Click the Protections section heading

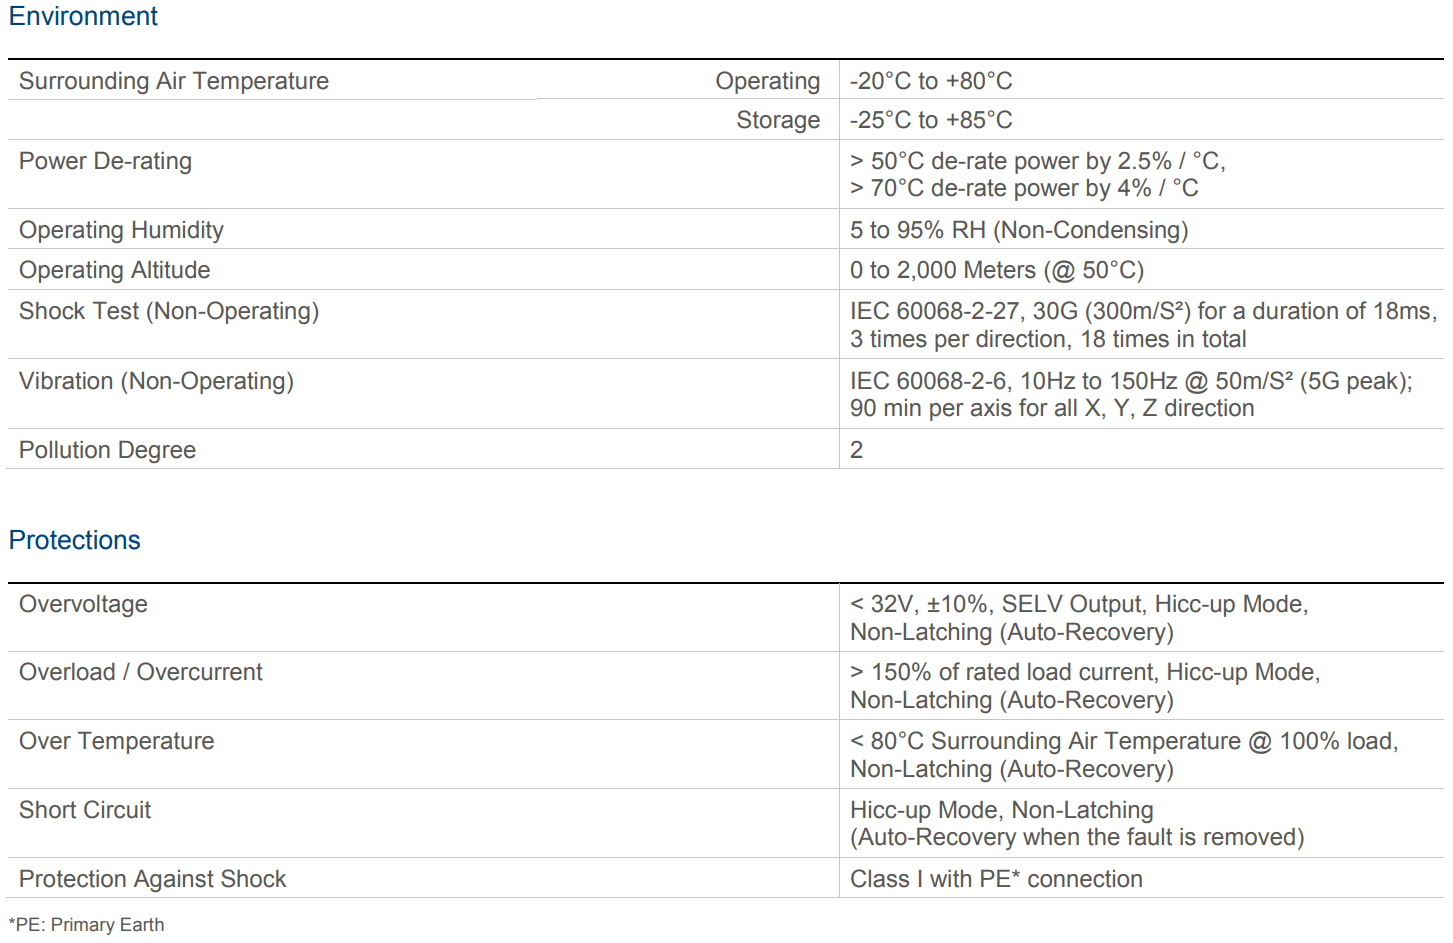click(x=75, y=540)
